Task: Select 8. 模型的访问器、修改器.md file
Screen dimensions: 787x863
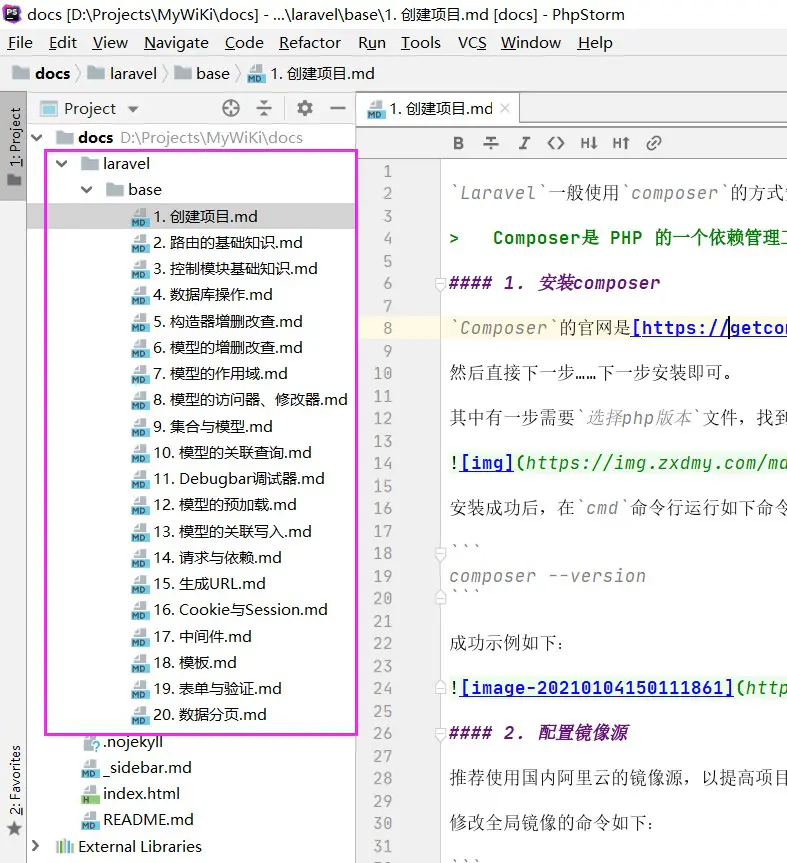Action: click(x=239, y=400)
